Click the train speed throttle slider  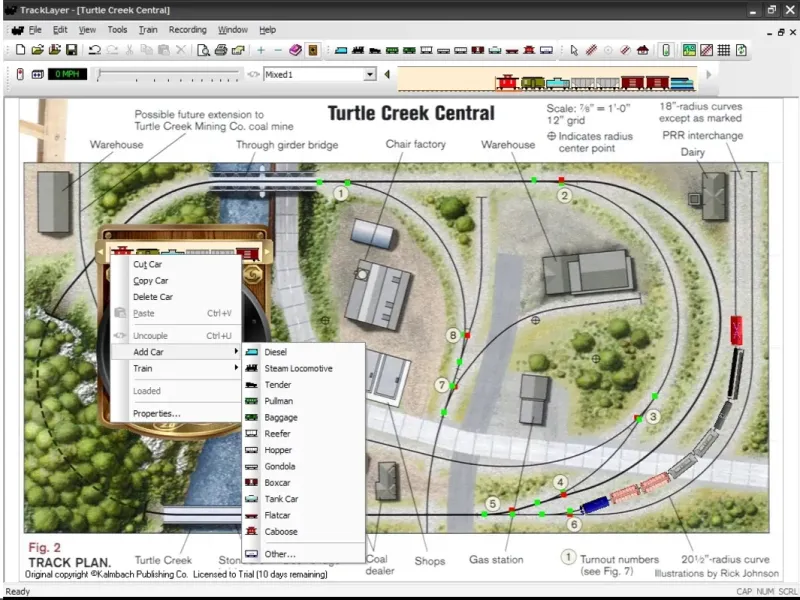tap(165, 74)
